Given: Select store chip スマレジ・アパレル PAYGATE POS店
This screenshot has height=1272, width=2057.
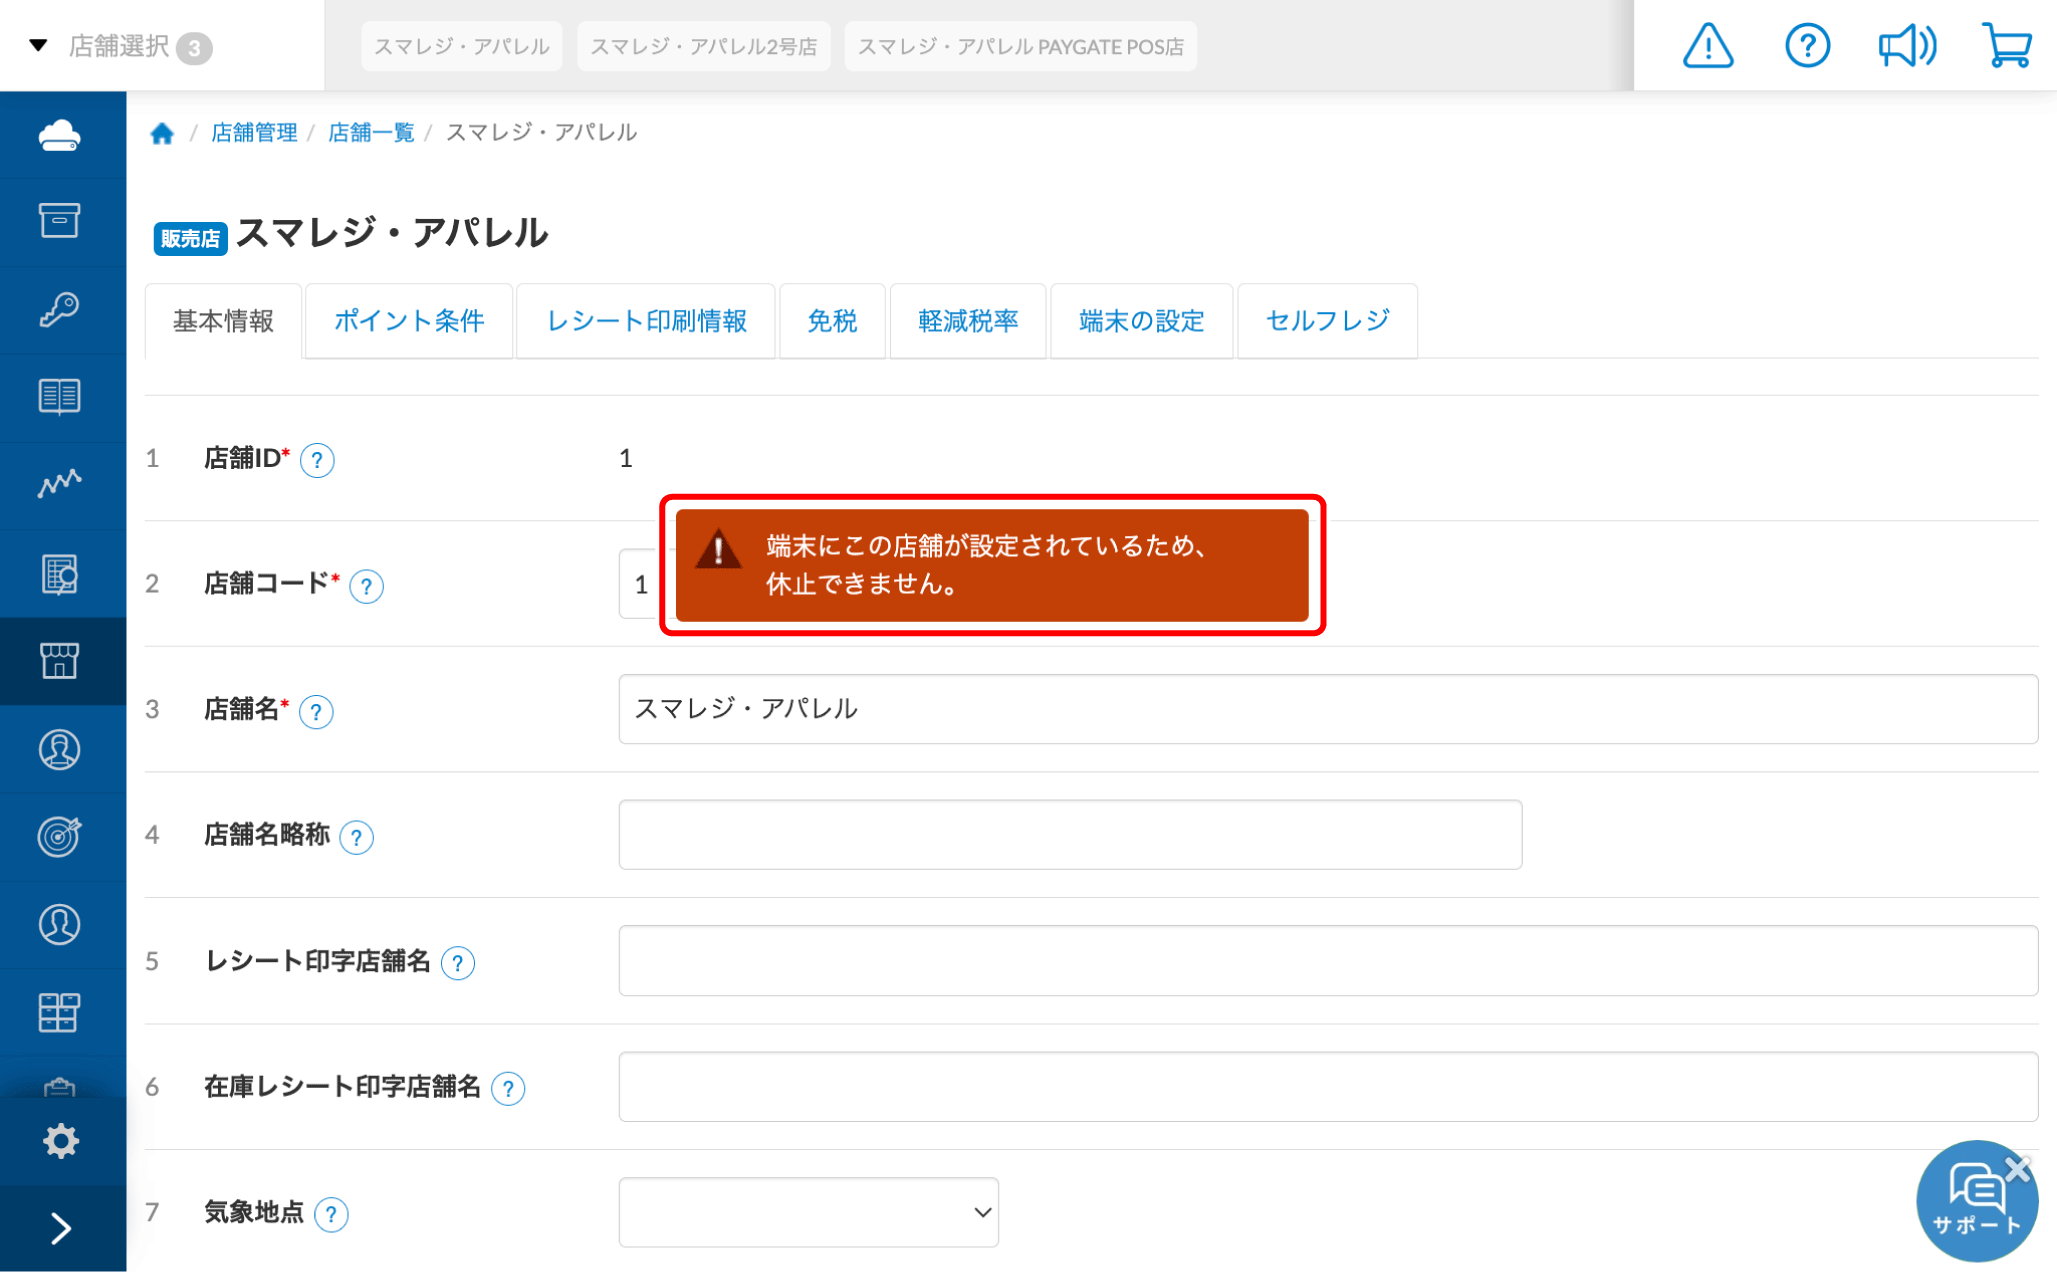Looking at the screenshot, I should (x=1020, y=46).
